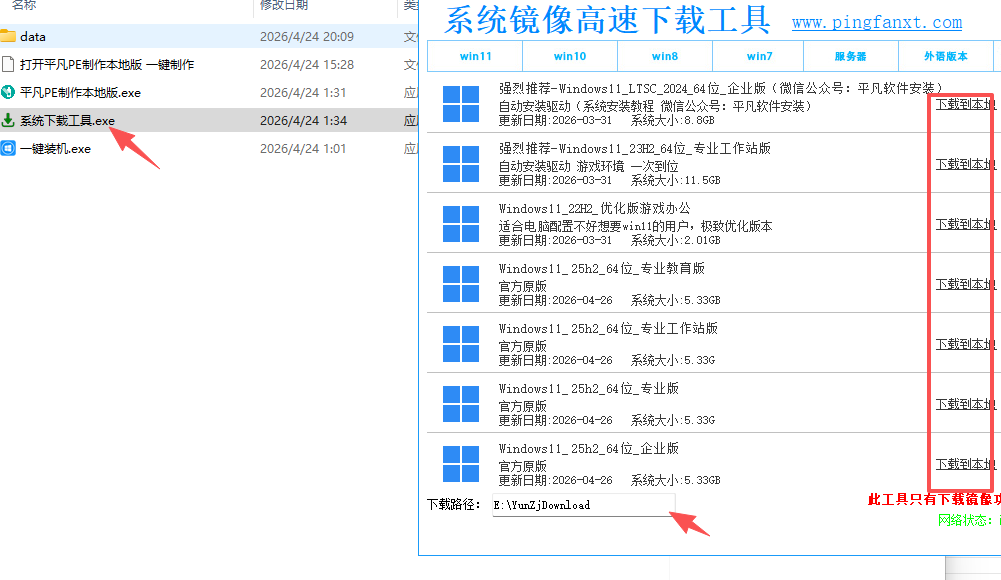Click date 2026/4/24 20:09
The width and height of the screenshot is (1001, 580).
(x=306, y=36)
